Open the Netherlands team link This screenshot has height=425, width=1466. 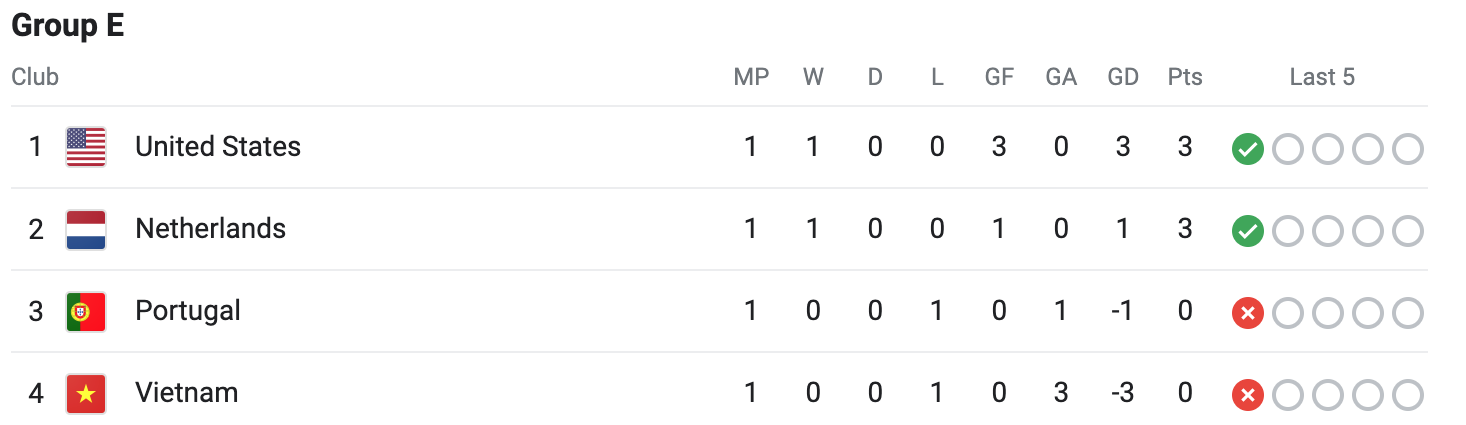coord(210,229)
